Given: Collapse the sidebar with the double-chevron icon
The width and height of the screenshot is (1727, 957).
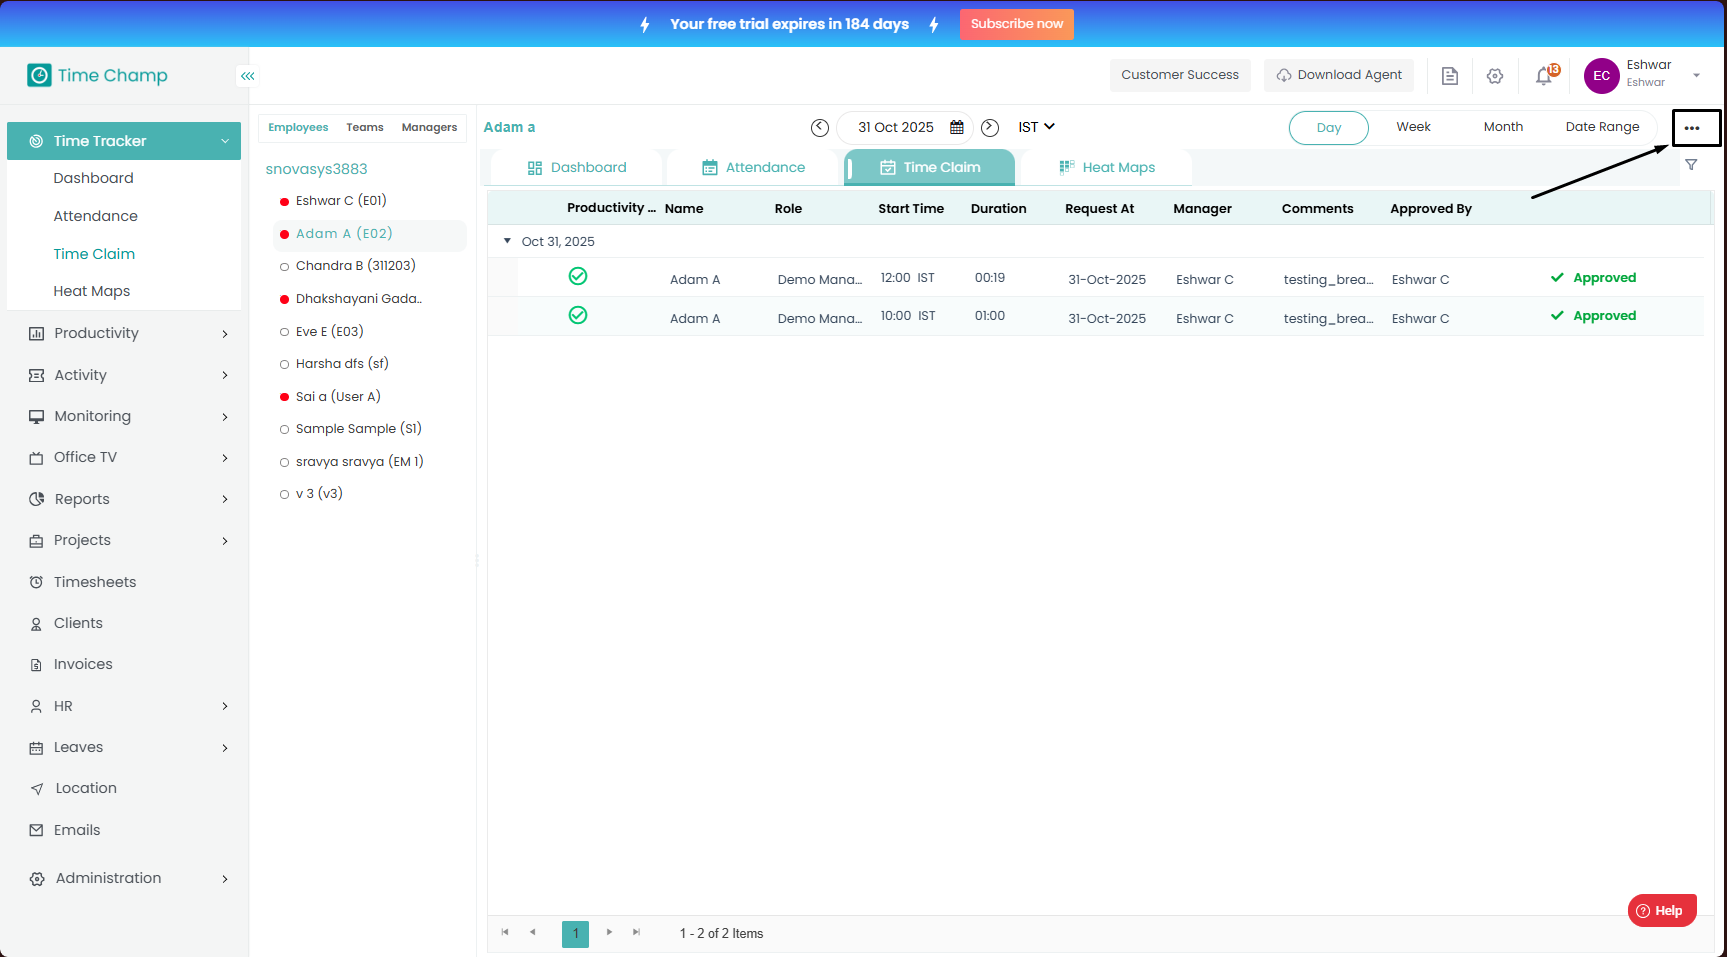Looking at the screenshot, I should click(x=247, y=76).
